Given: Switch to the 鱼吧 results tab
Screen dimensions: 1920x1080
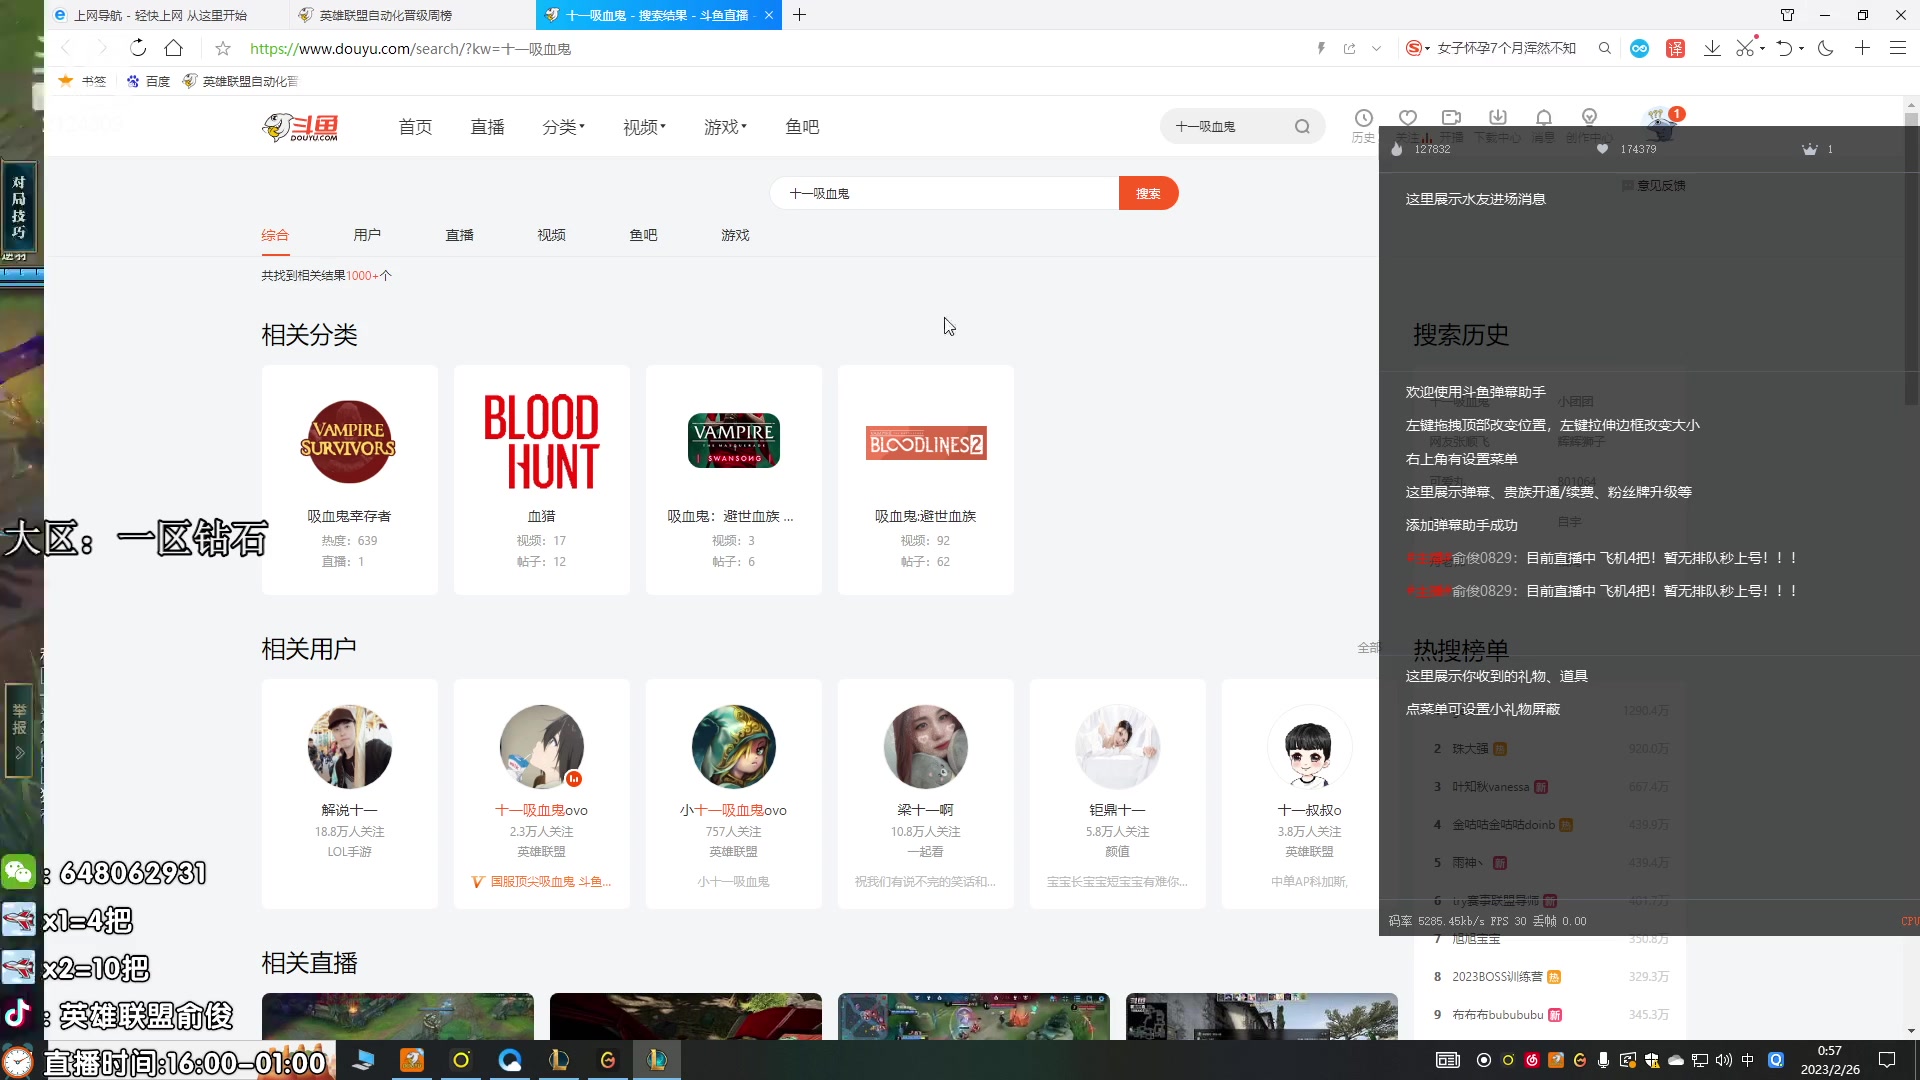Looking at the screenshot, I should point(643,235).
